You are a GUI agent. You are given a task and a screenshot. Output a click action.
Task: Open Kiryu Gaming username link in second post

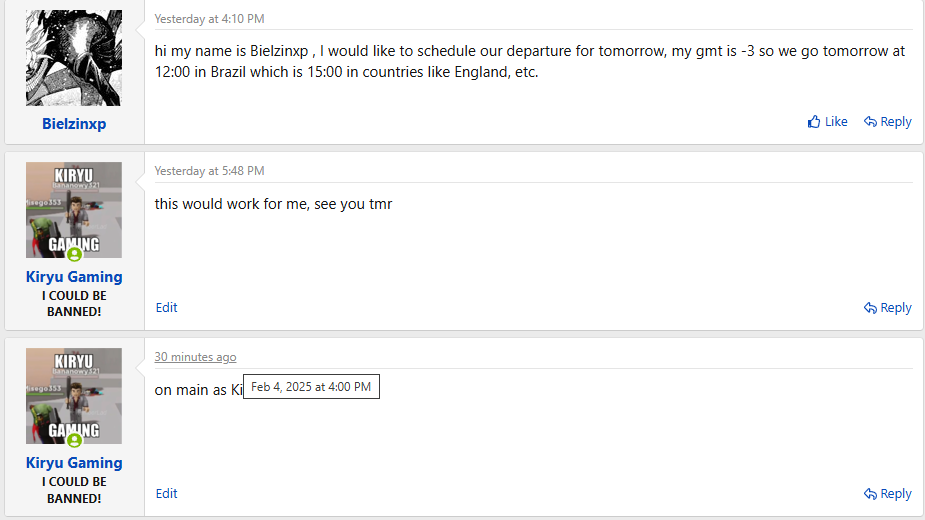click(x=74, y=277)
